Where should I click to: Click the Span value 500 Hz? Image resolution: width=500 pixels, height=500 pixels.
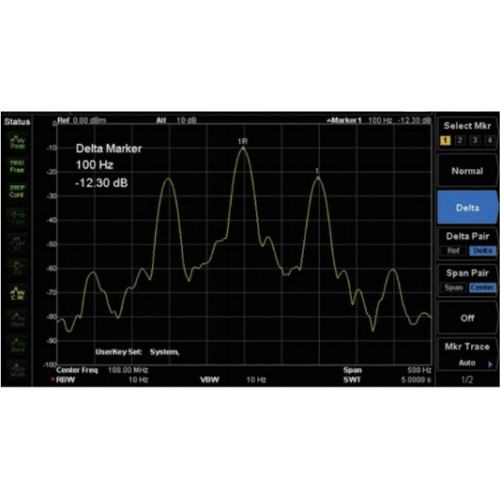[x=419, y=370]
